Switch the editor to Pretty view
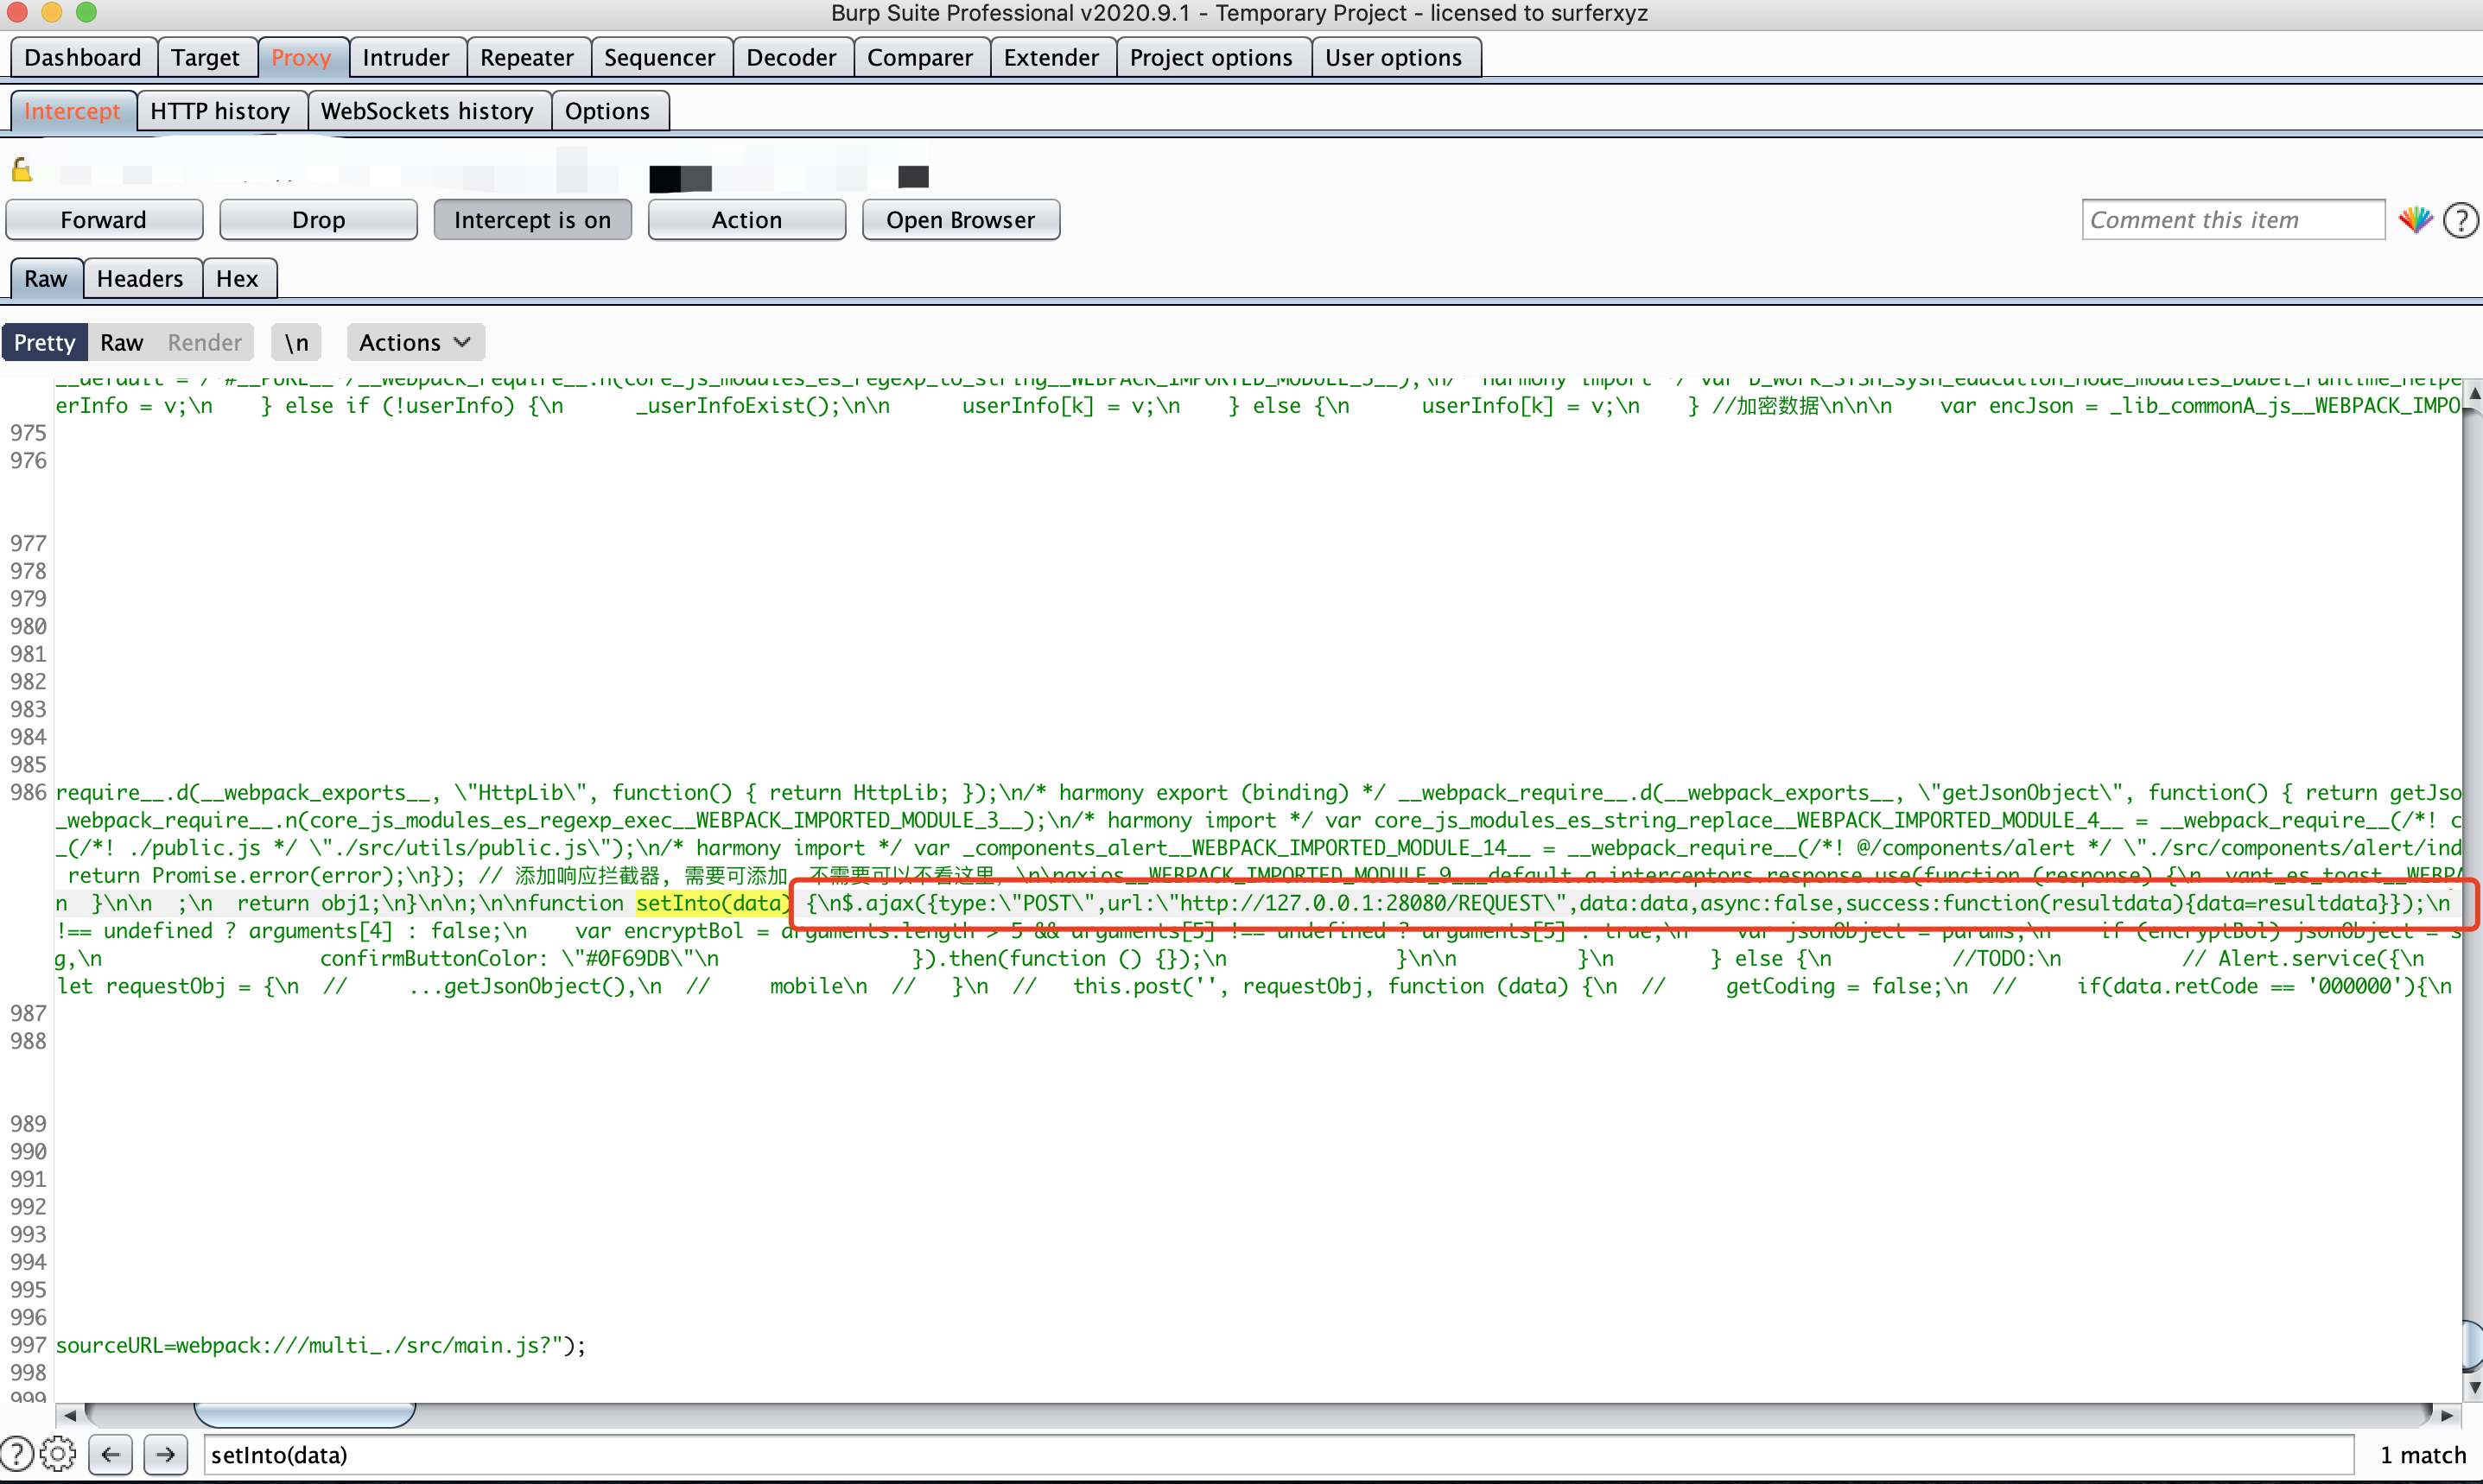This screenshot has height=1484, width=2483. pos(45,343)
